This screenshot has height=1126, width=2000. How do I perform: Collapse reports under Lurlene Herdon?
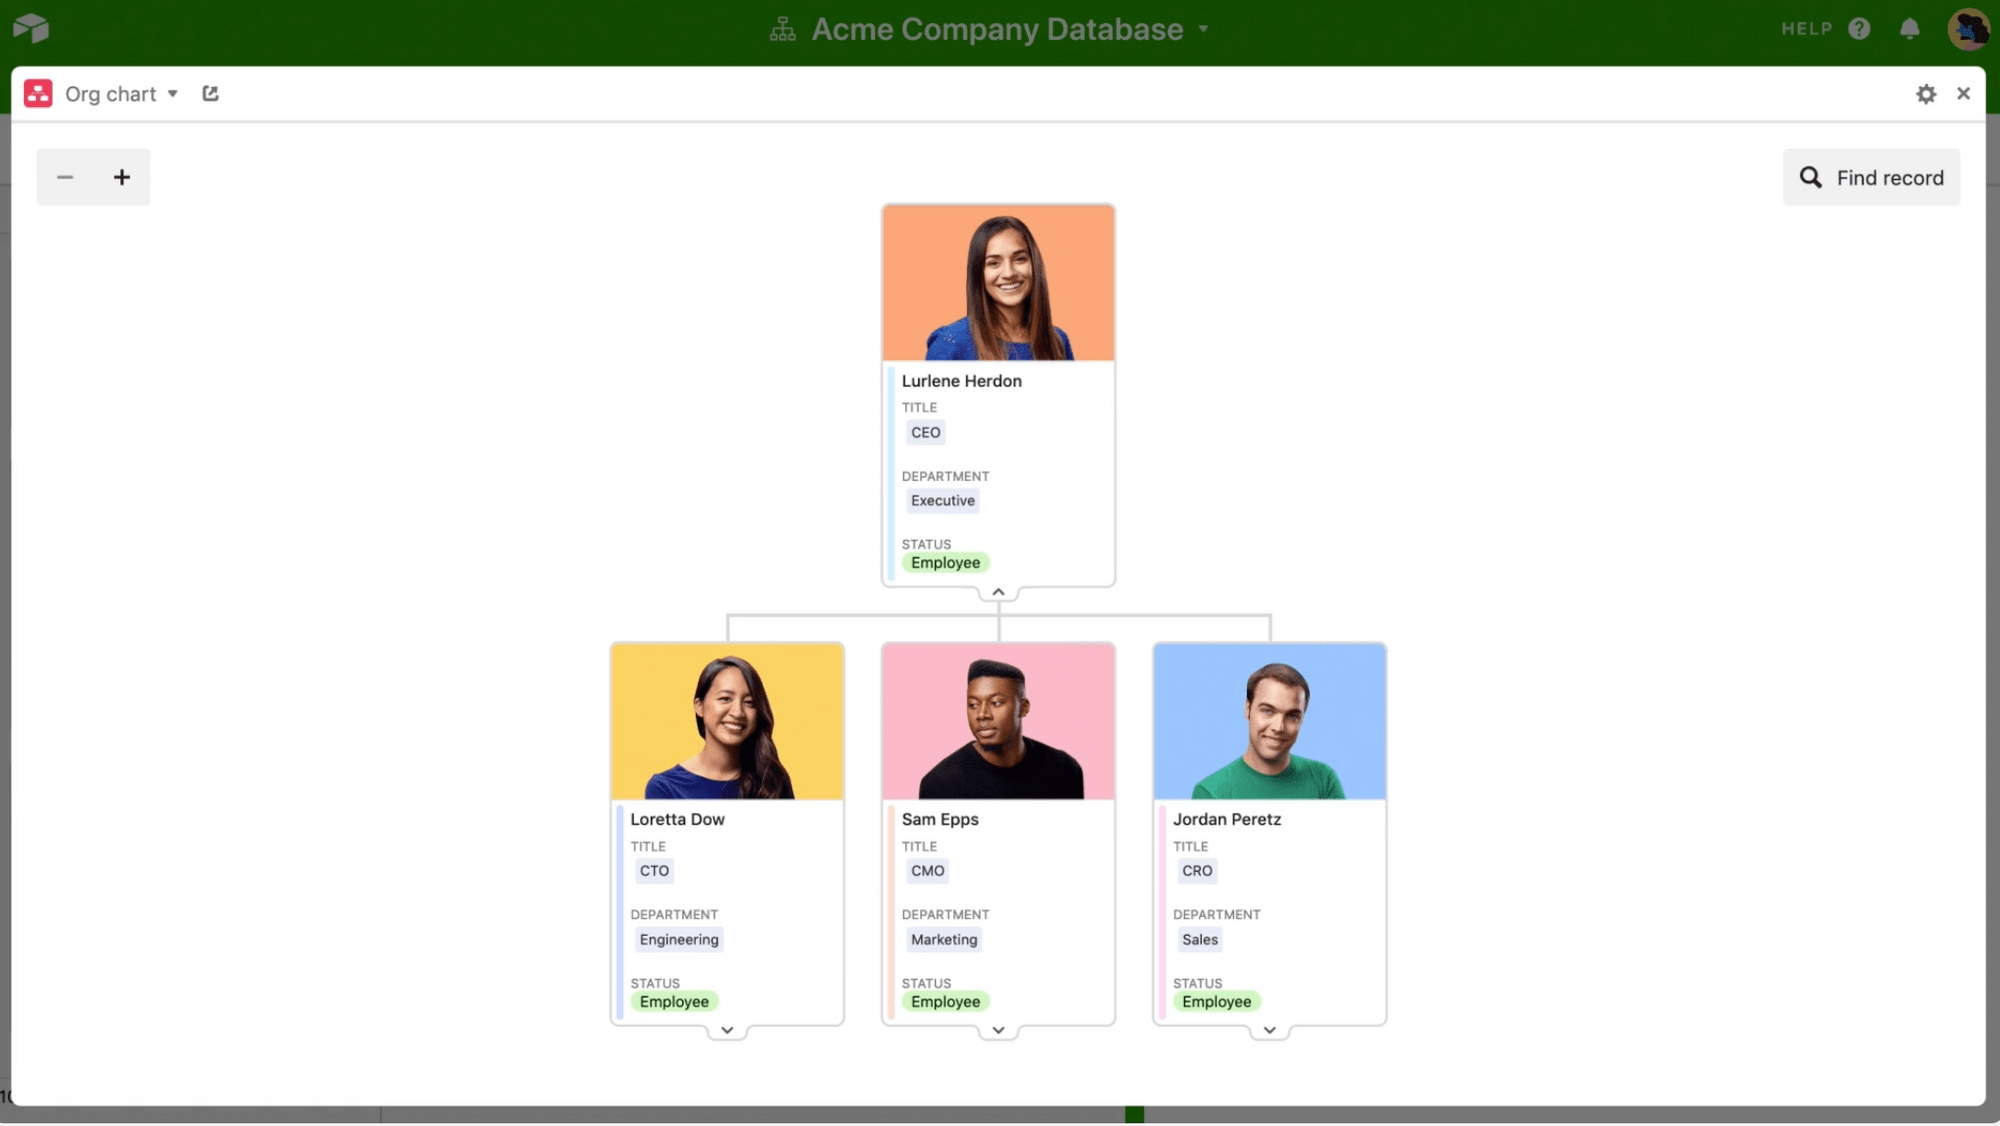[998, 592]
